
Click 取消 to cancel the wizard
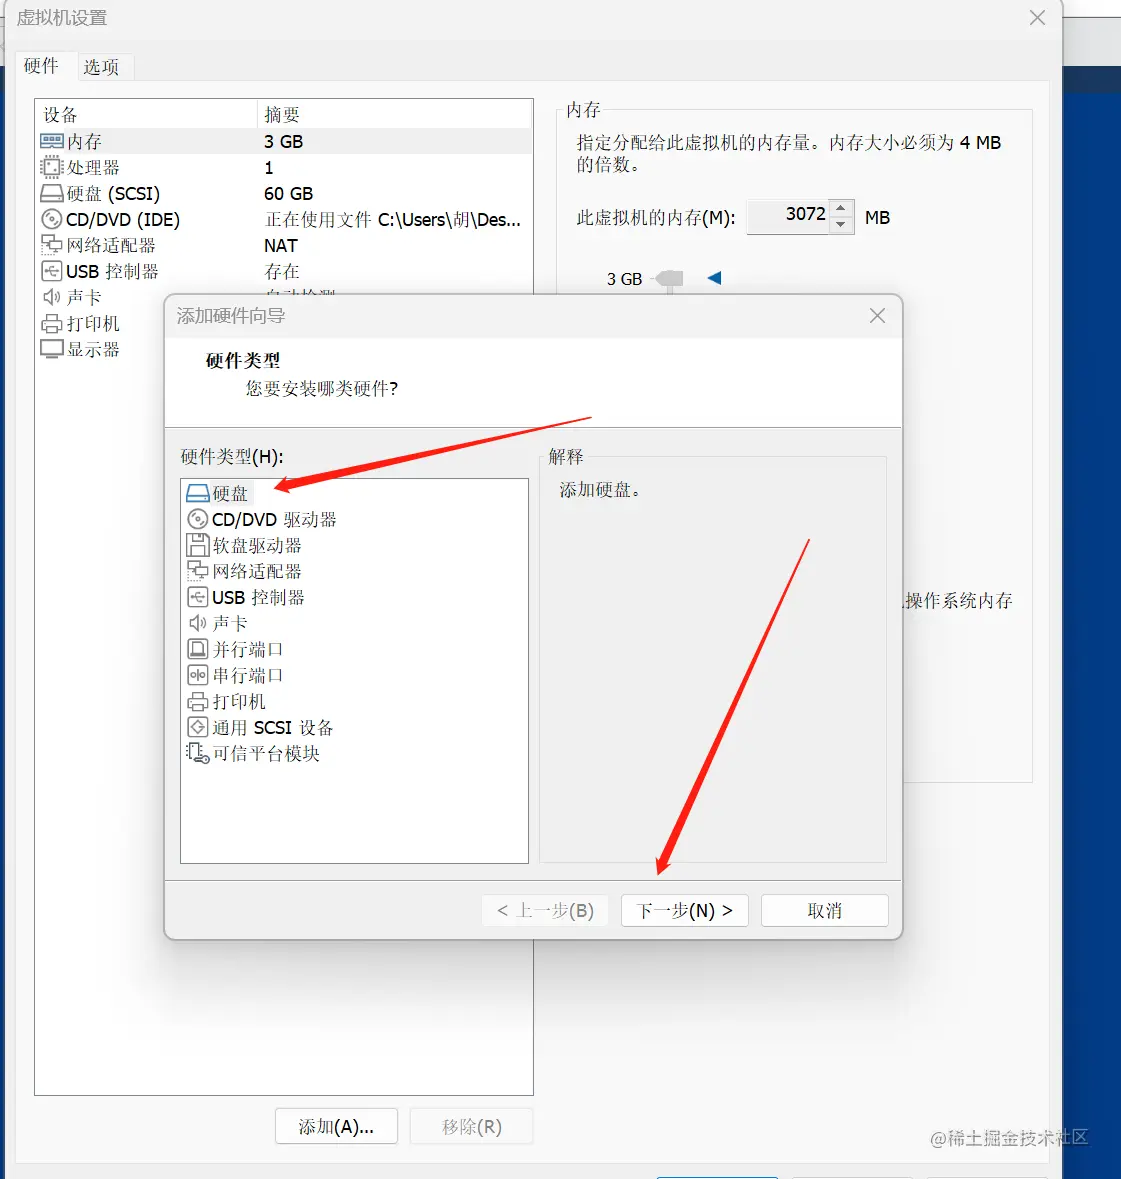[824, 910]
